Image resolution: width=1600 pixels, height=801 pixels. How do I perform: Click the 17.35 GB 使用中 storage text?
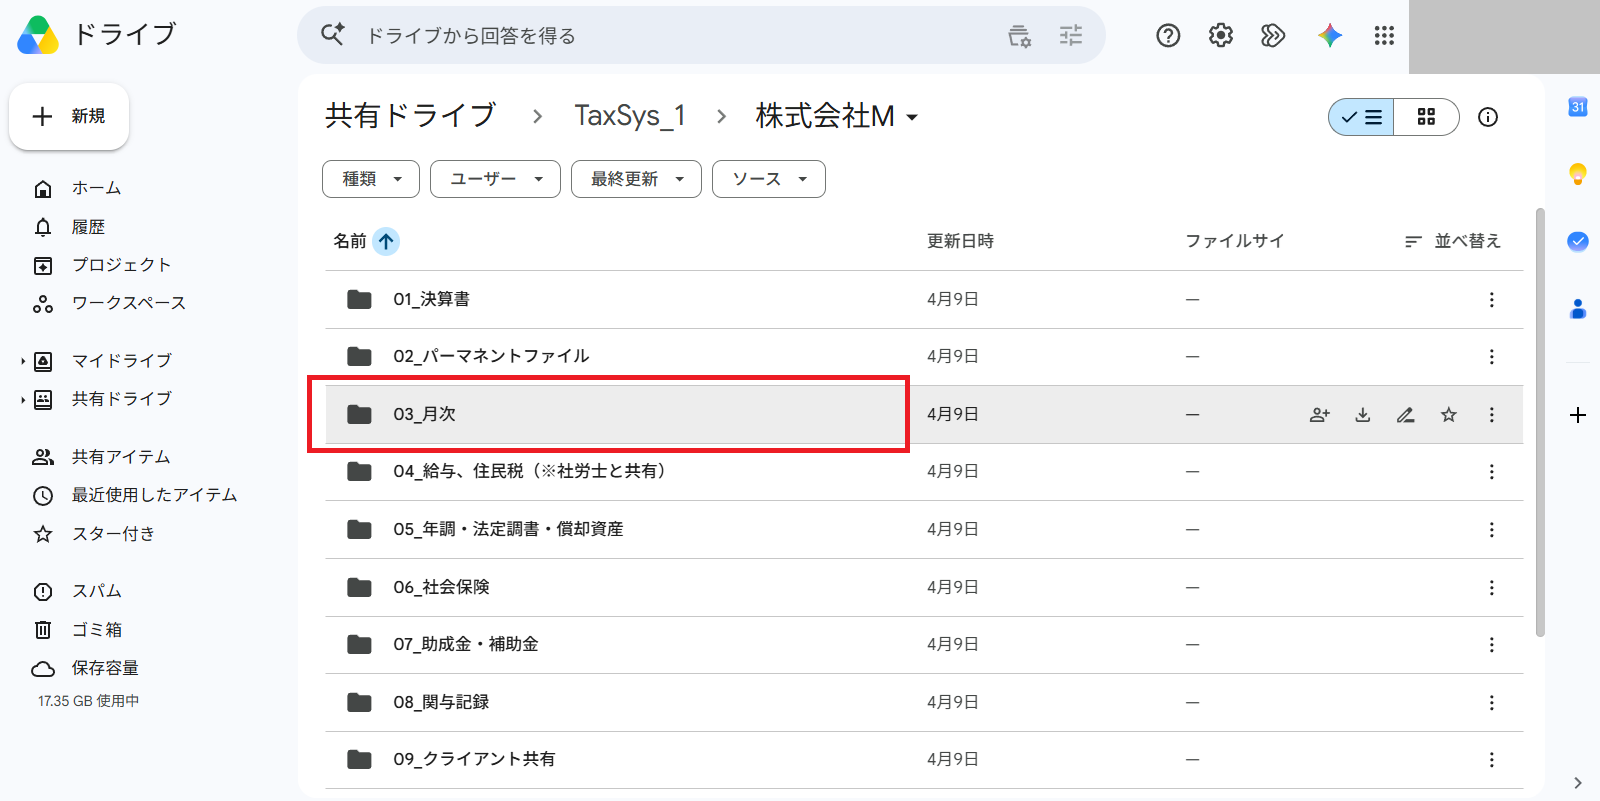click(88, 701)
